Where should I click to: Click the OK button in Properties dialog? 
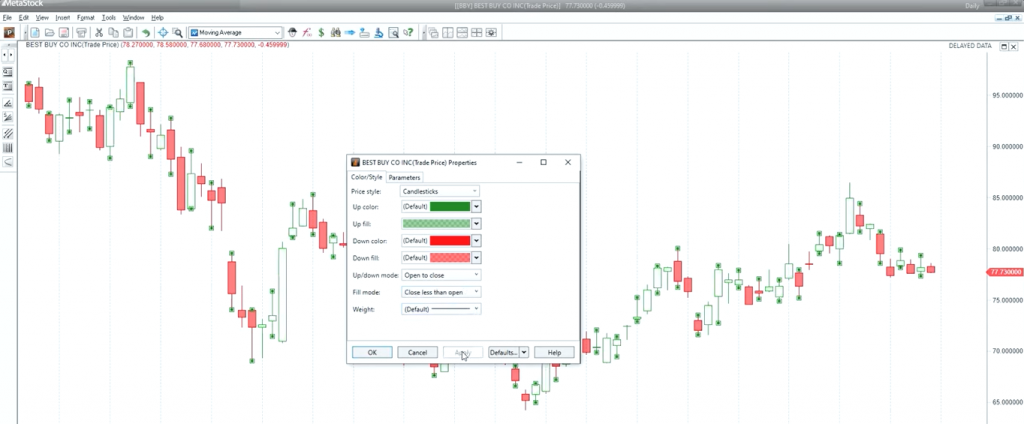372,352
